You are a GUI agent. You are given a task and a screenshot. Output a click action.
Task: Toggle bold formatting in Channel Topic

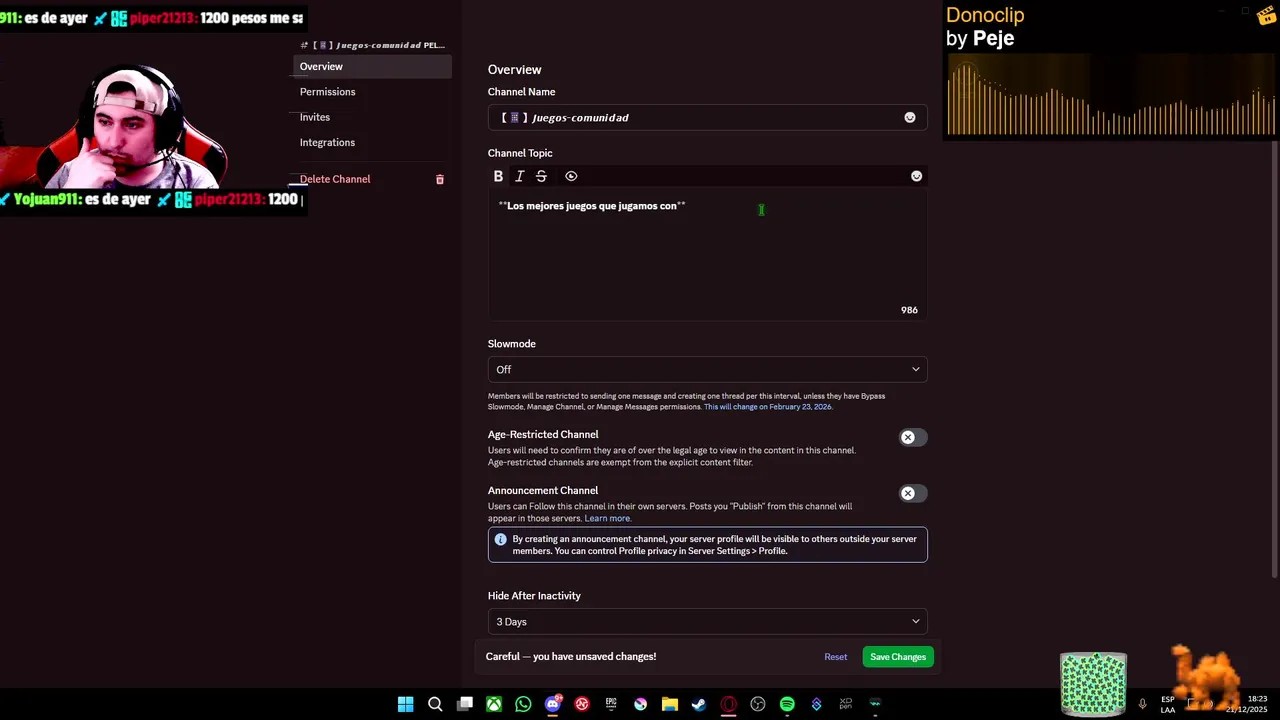pyautogui.click(x=498, y=176)
